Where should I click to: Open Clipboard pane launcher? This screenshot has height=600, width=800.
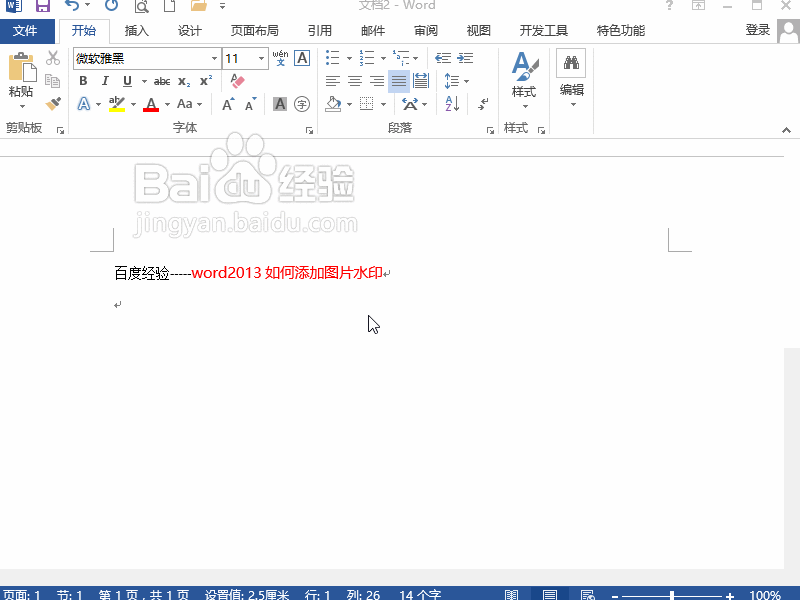[x=60, y=131]
